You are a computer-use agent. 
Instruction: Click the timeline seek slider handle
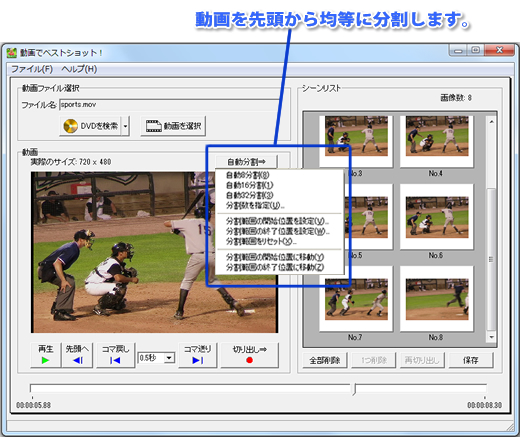tap(354, 389)
